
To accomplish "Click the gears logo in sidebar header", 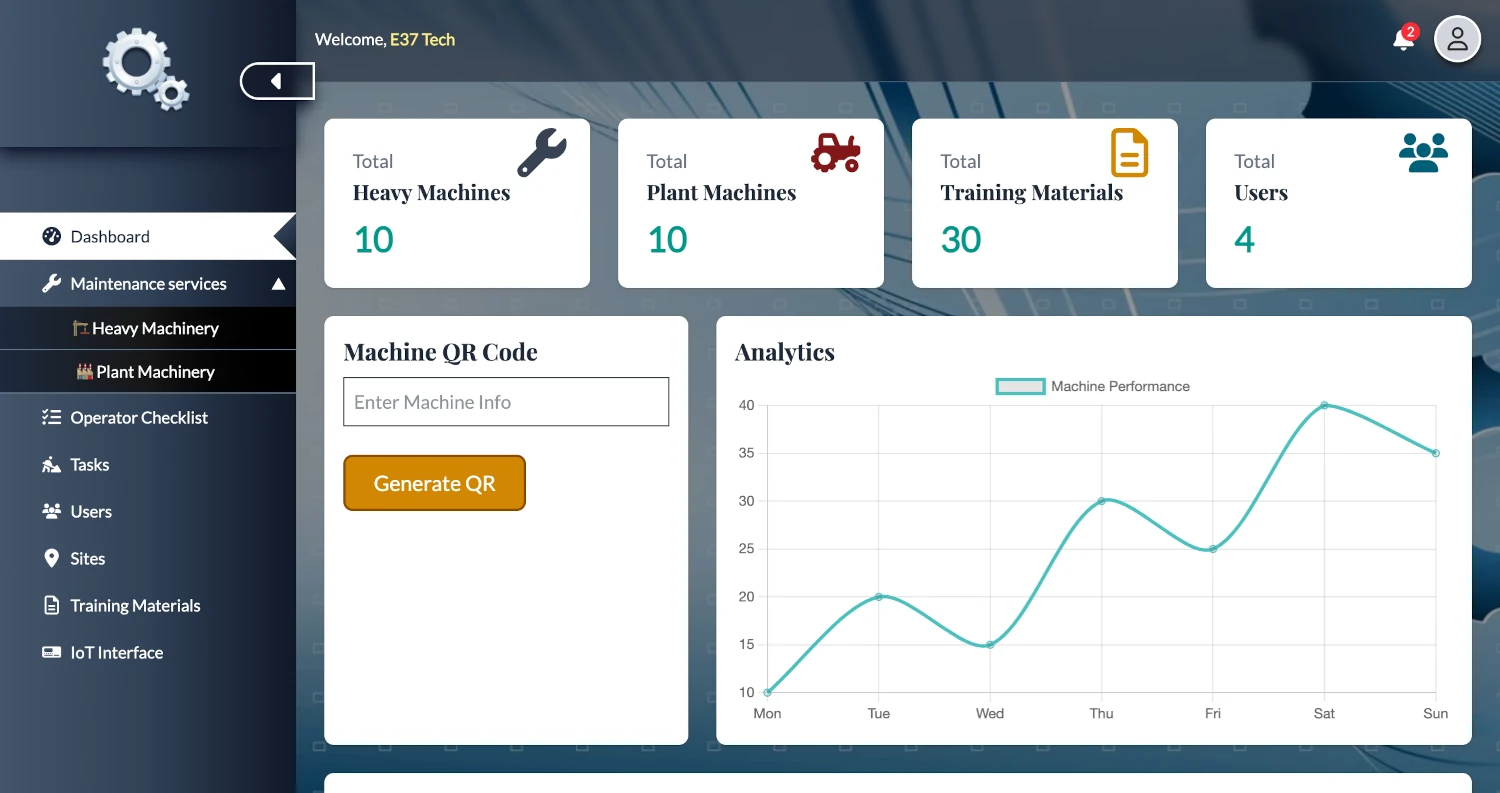I will (x=146, y=68).
